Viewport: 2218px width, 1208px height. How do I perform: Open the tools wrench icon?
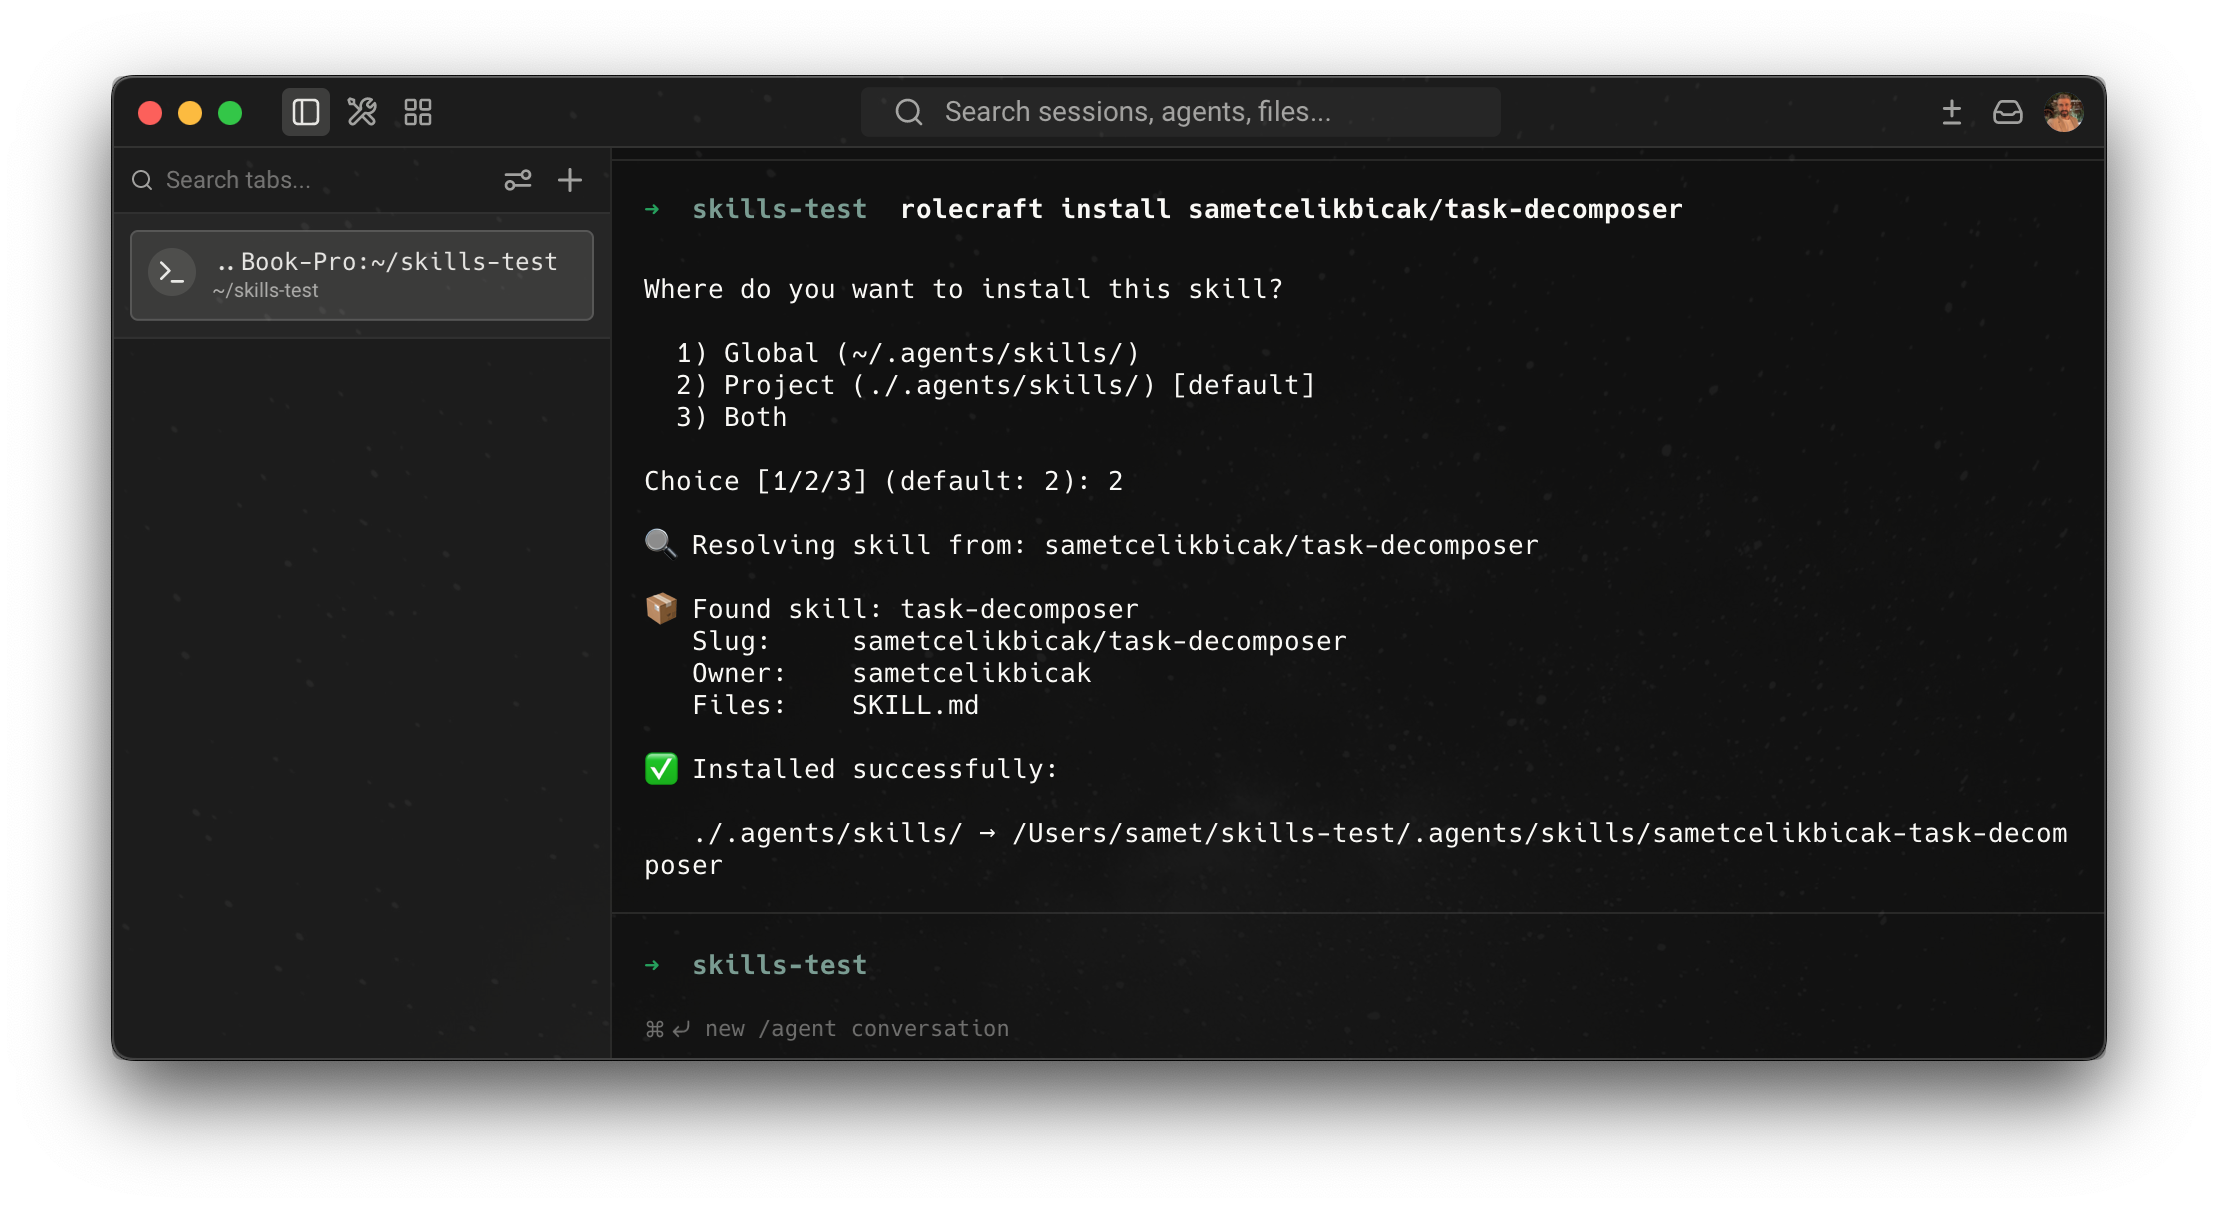tap(362, 112)
